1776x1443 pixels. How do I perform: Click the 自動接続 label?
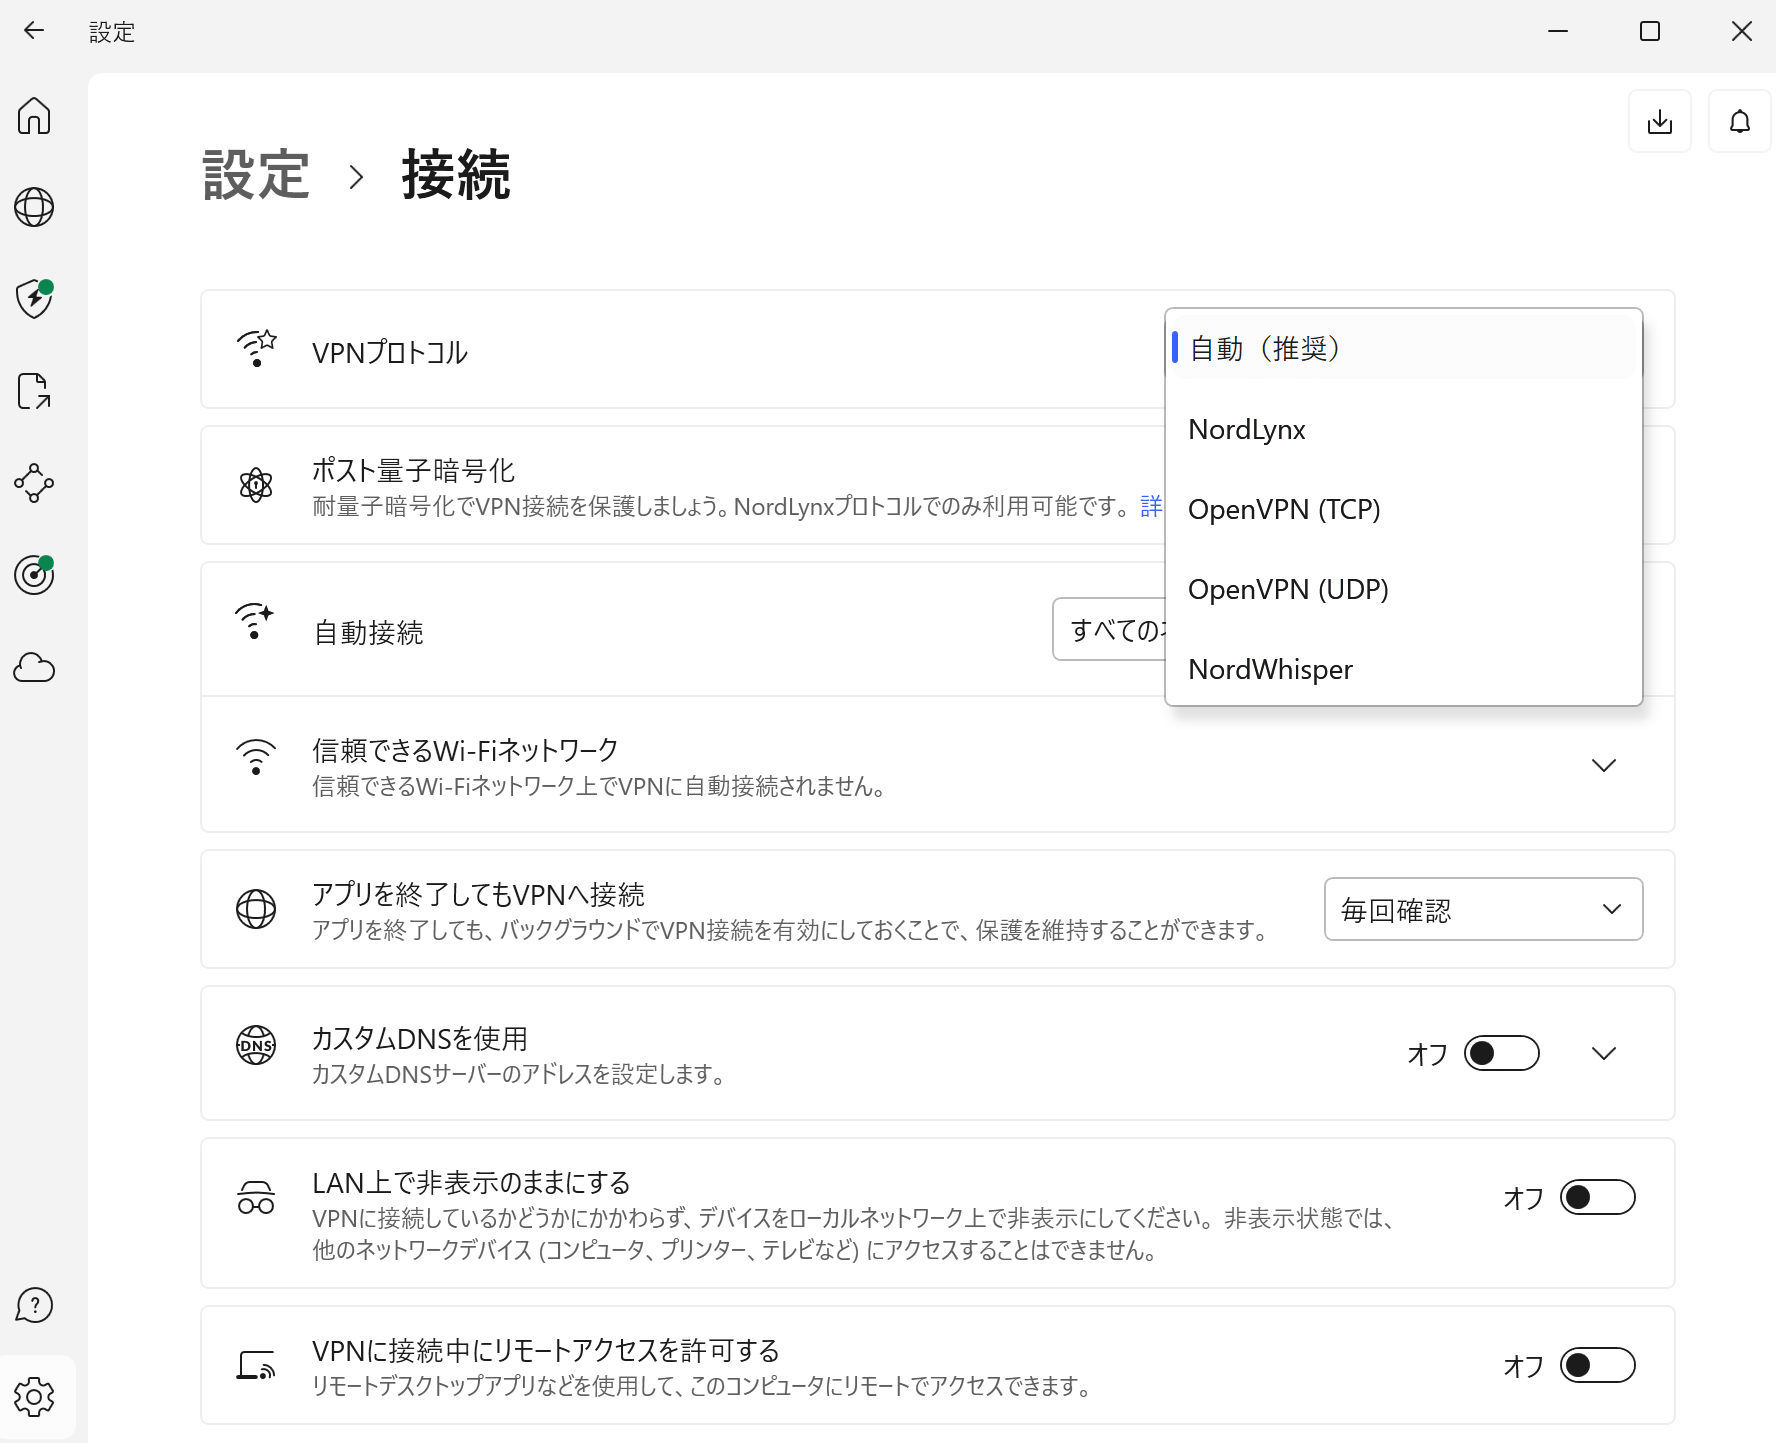click(x=369, y=632)
